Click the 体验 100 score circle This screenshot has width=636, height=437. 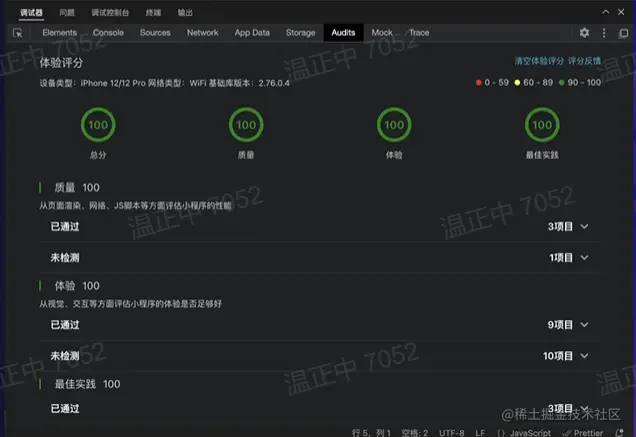coord(394,125)
